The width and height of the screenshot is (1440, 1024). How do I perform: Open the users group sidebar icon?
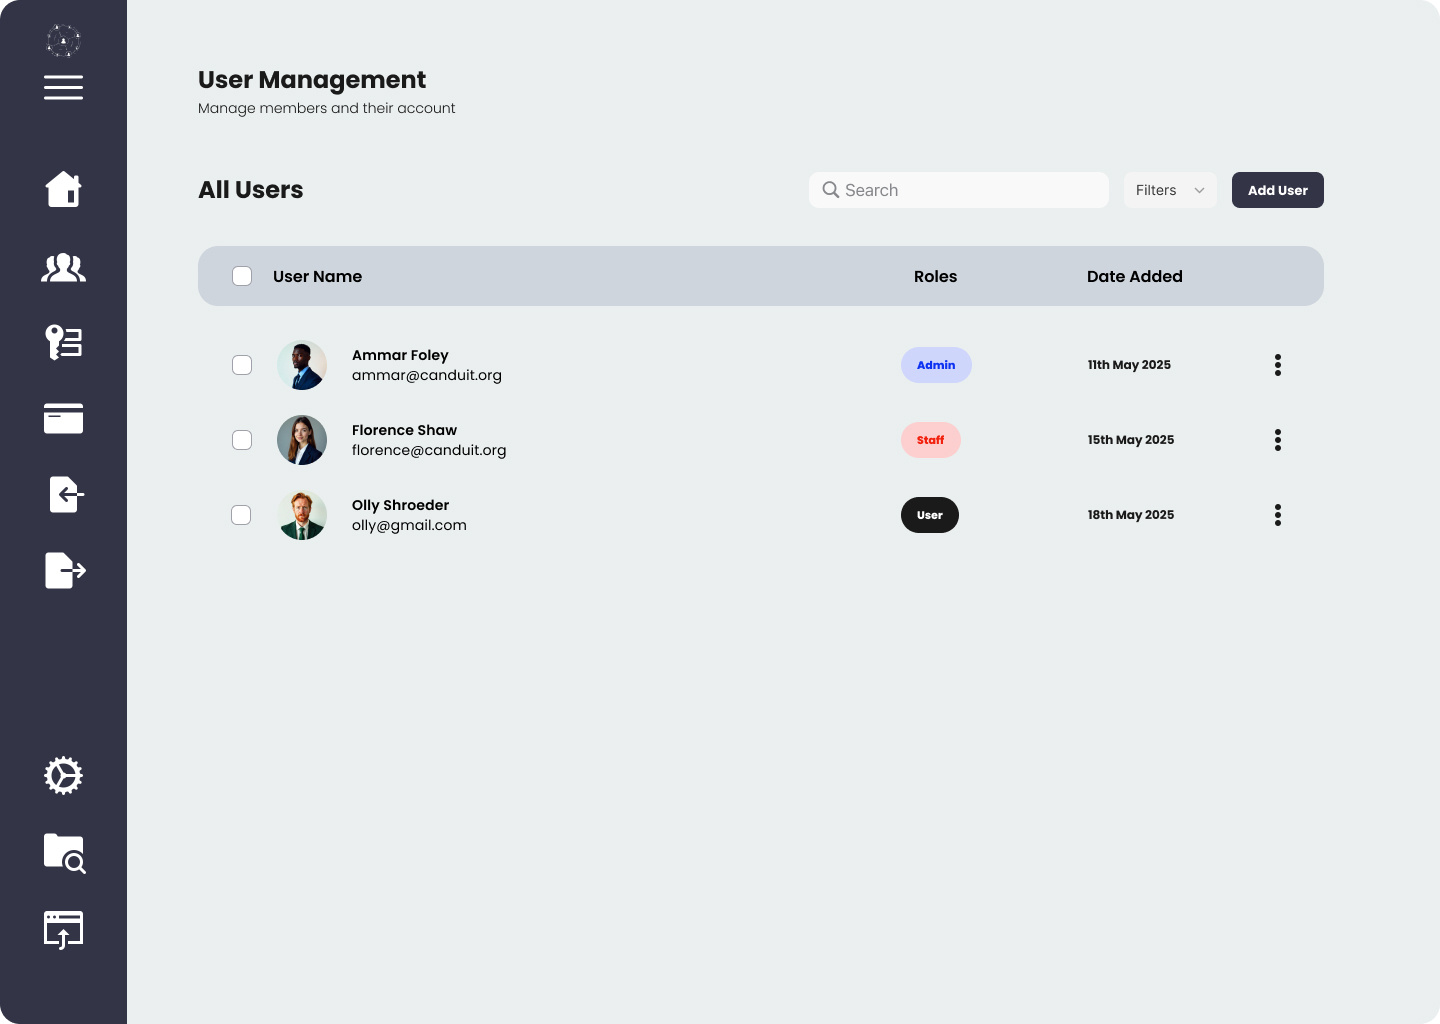pos(63,267)
